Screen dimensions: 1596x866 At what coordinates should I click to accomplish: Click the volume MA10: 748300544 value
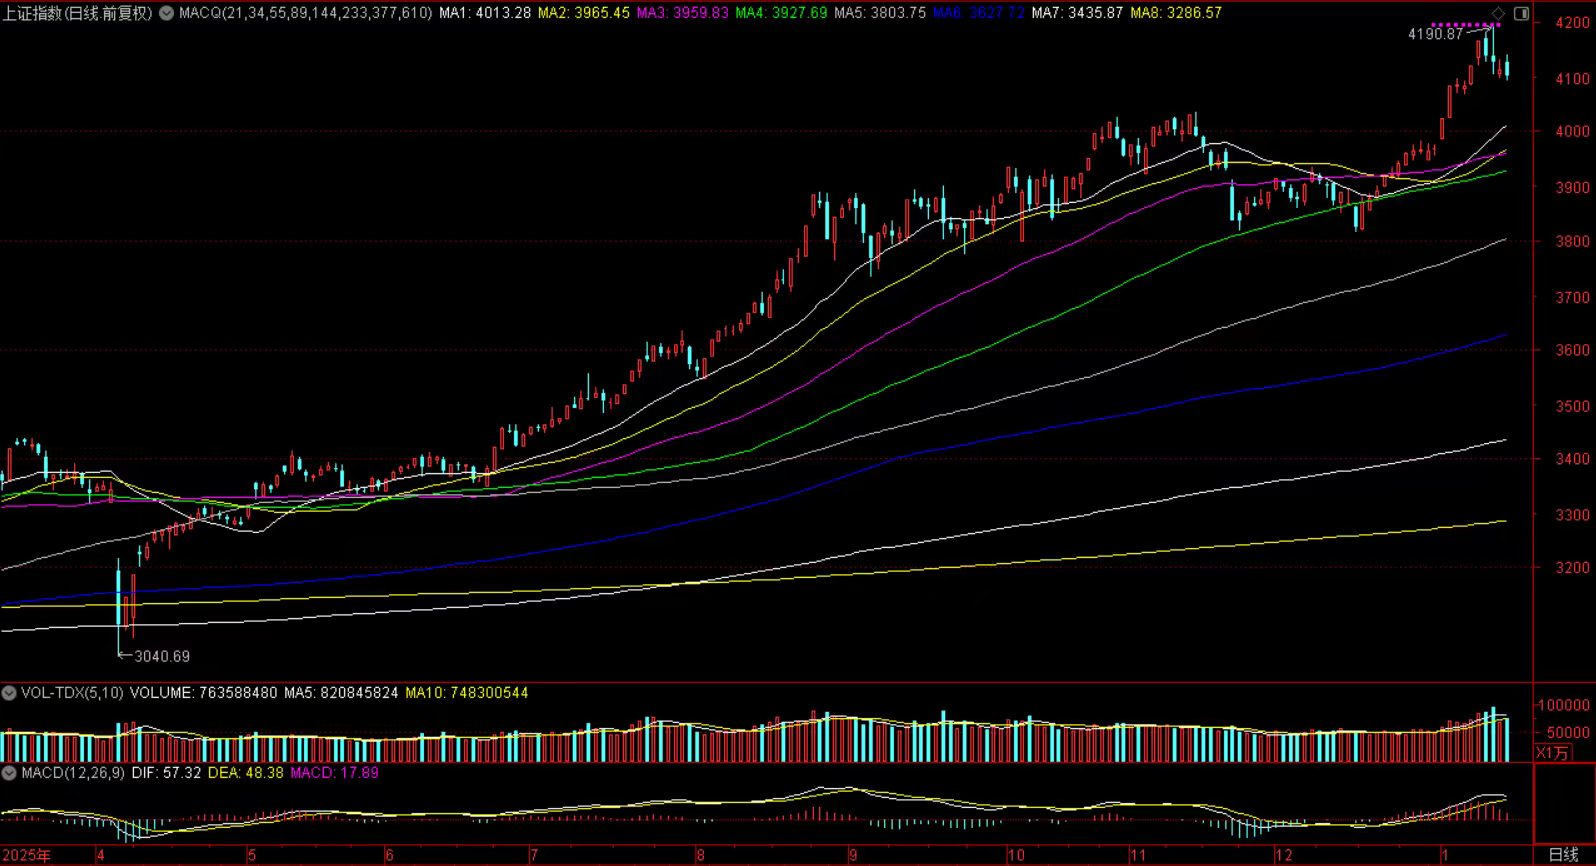[x=467, y=693]
